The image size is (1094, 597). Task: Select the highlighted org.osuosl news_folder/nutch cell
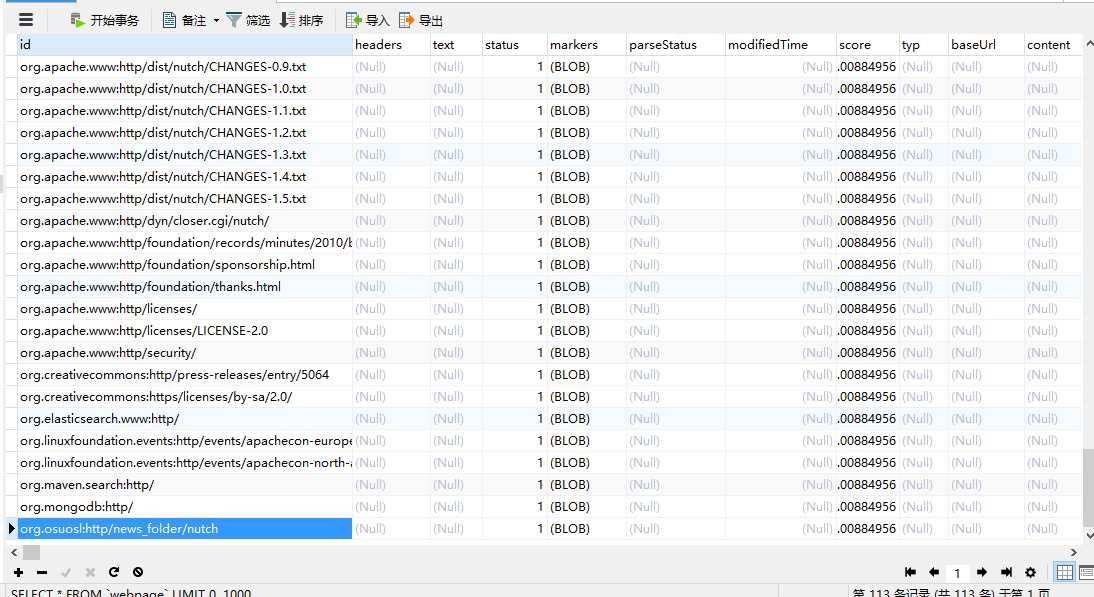coord(185,529)
